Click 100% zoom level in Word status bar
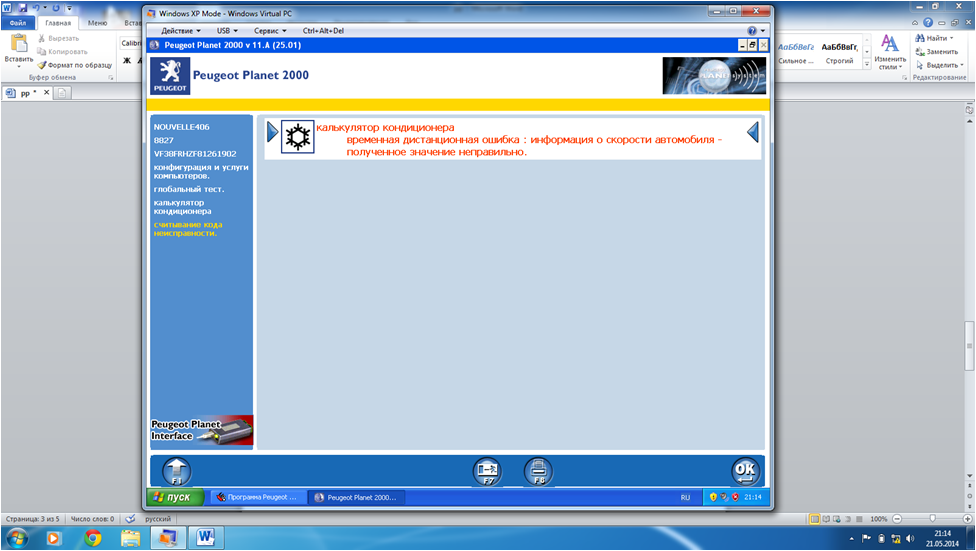 click(x=878, y=519)
